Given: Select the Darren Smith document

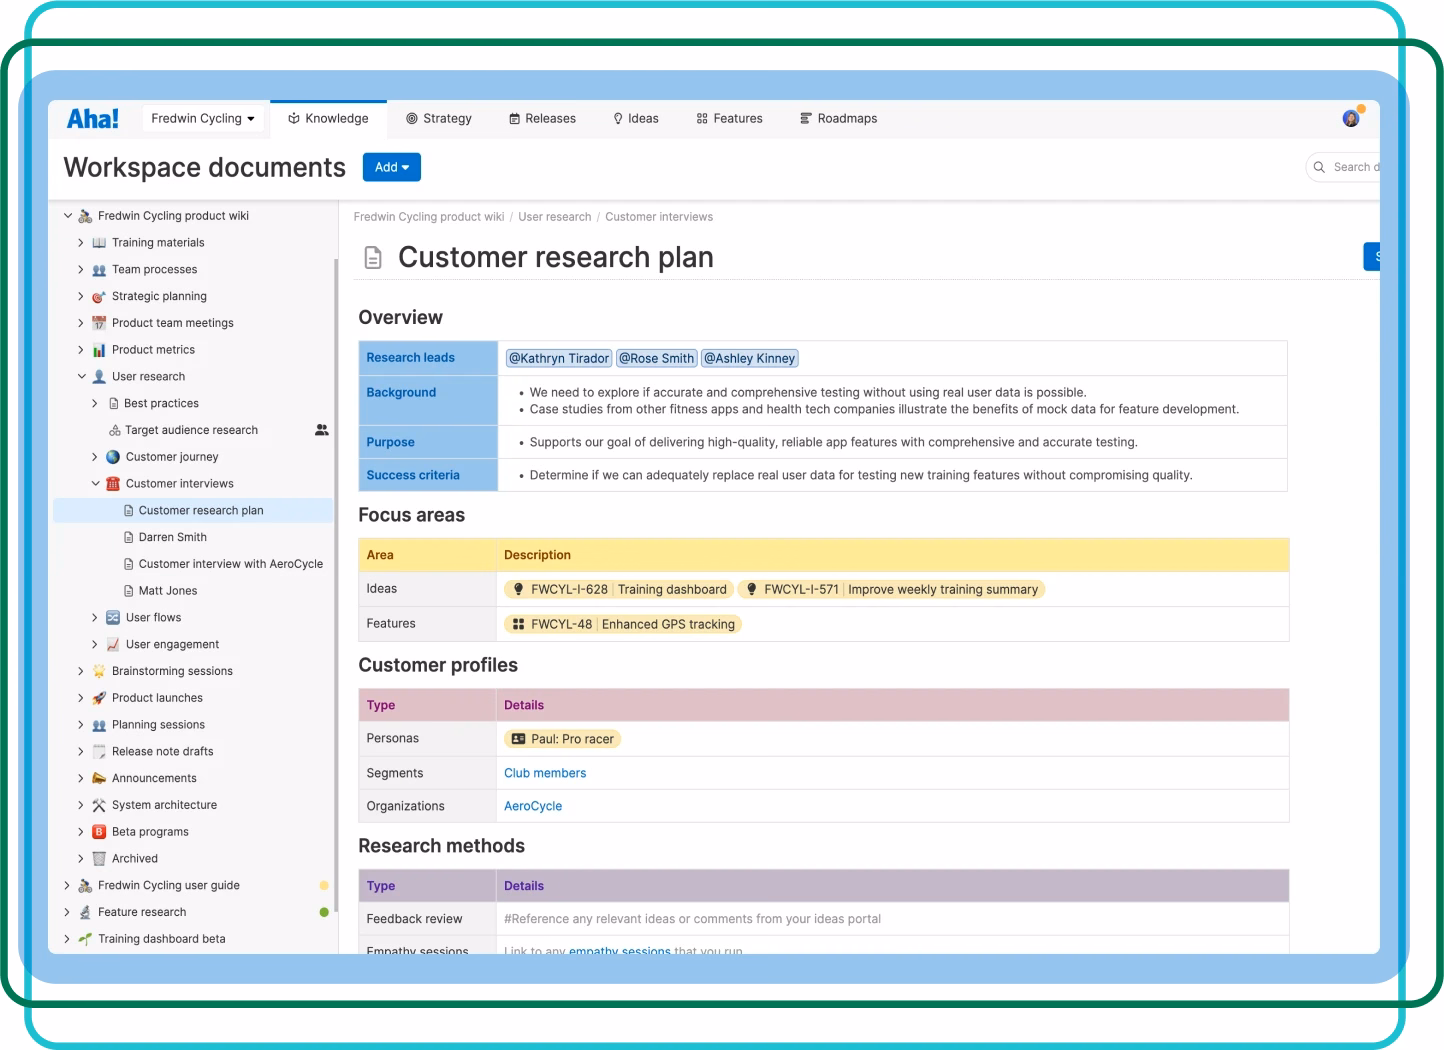Looking at the screenshot, I should 172,538.
